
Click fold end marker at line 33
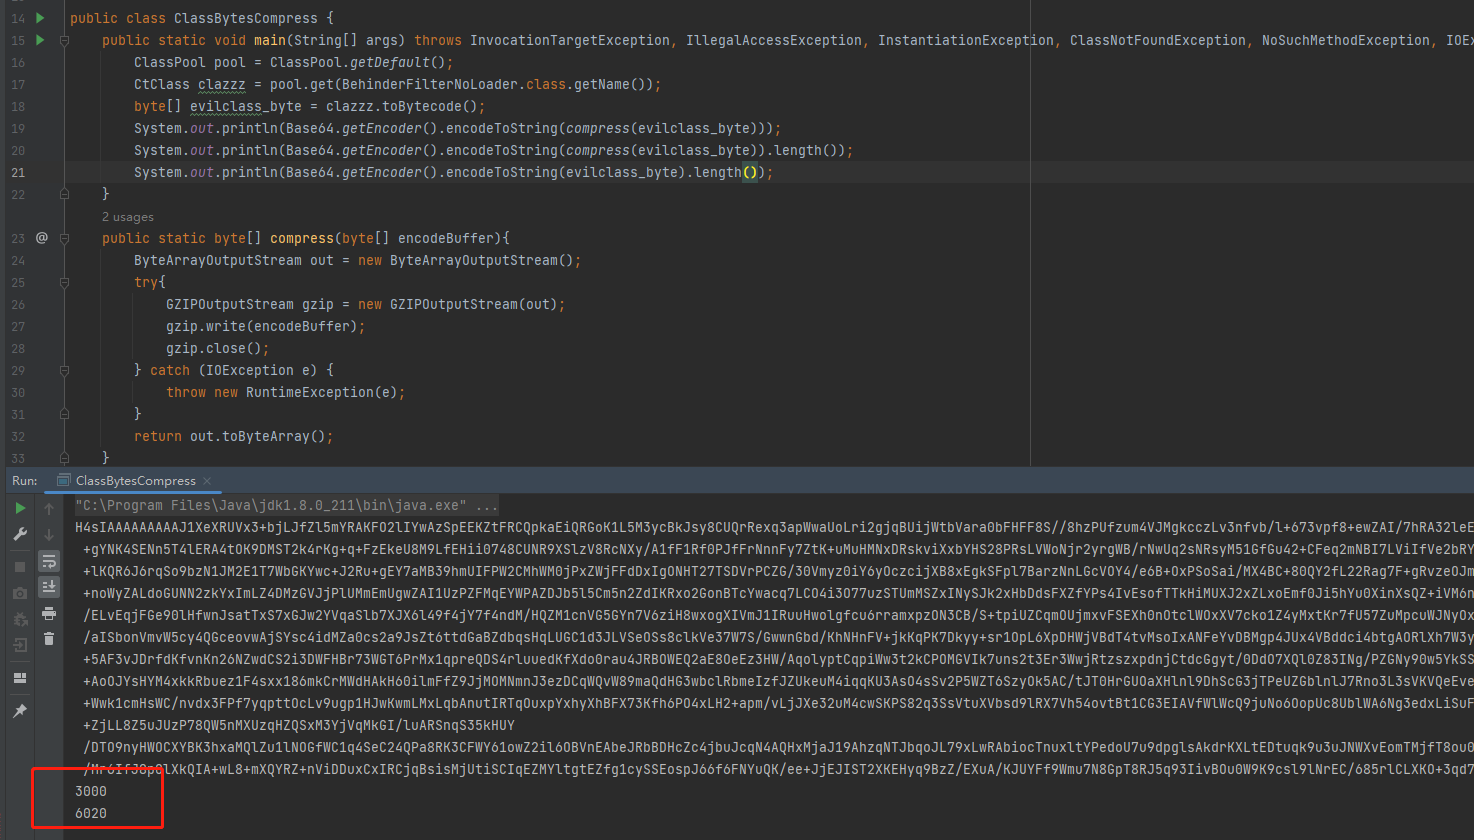click(64, 458)
